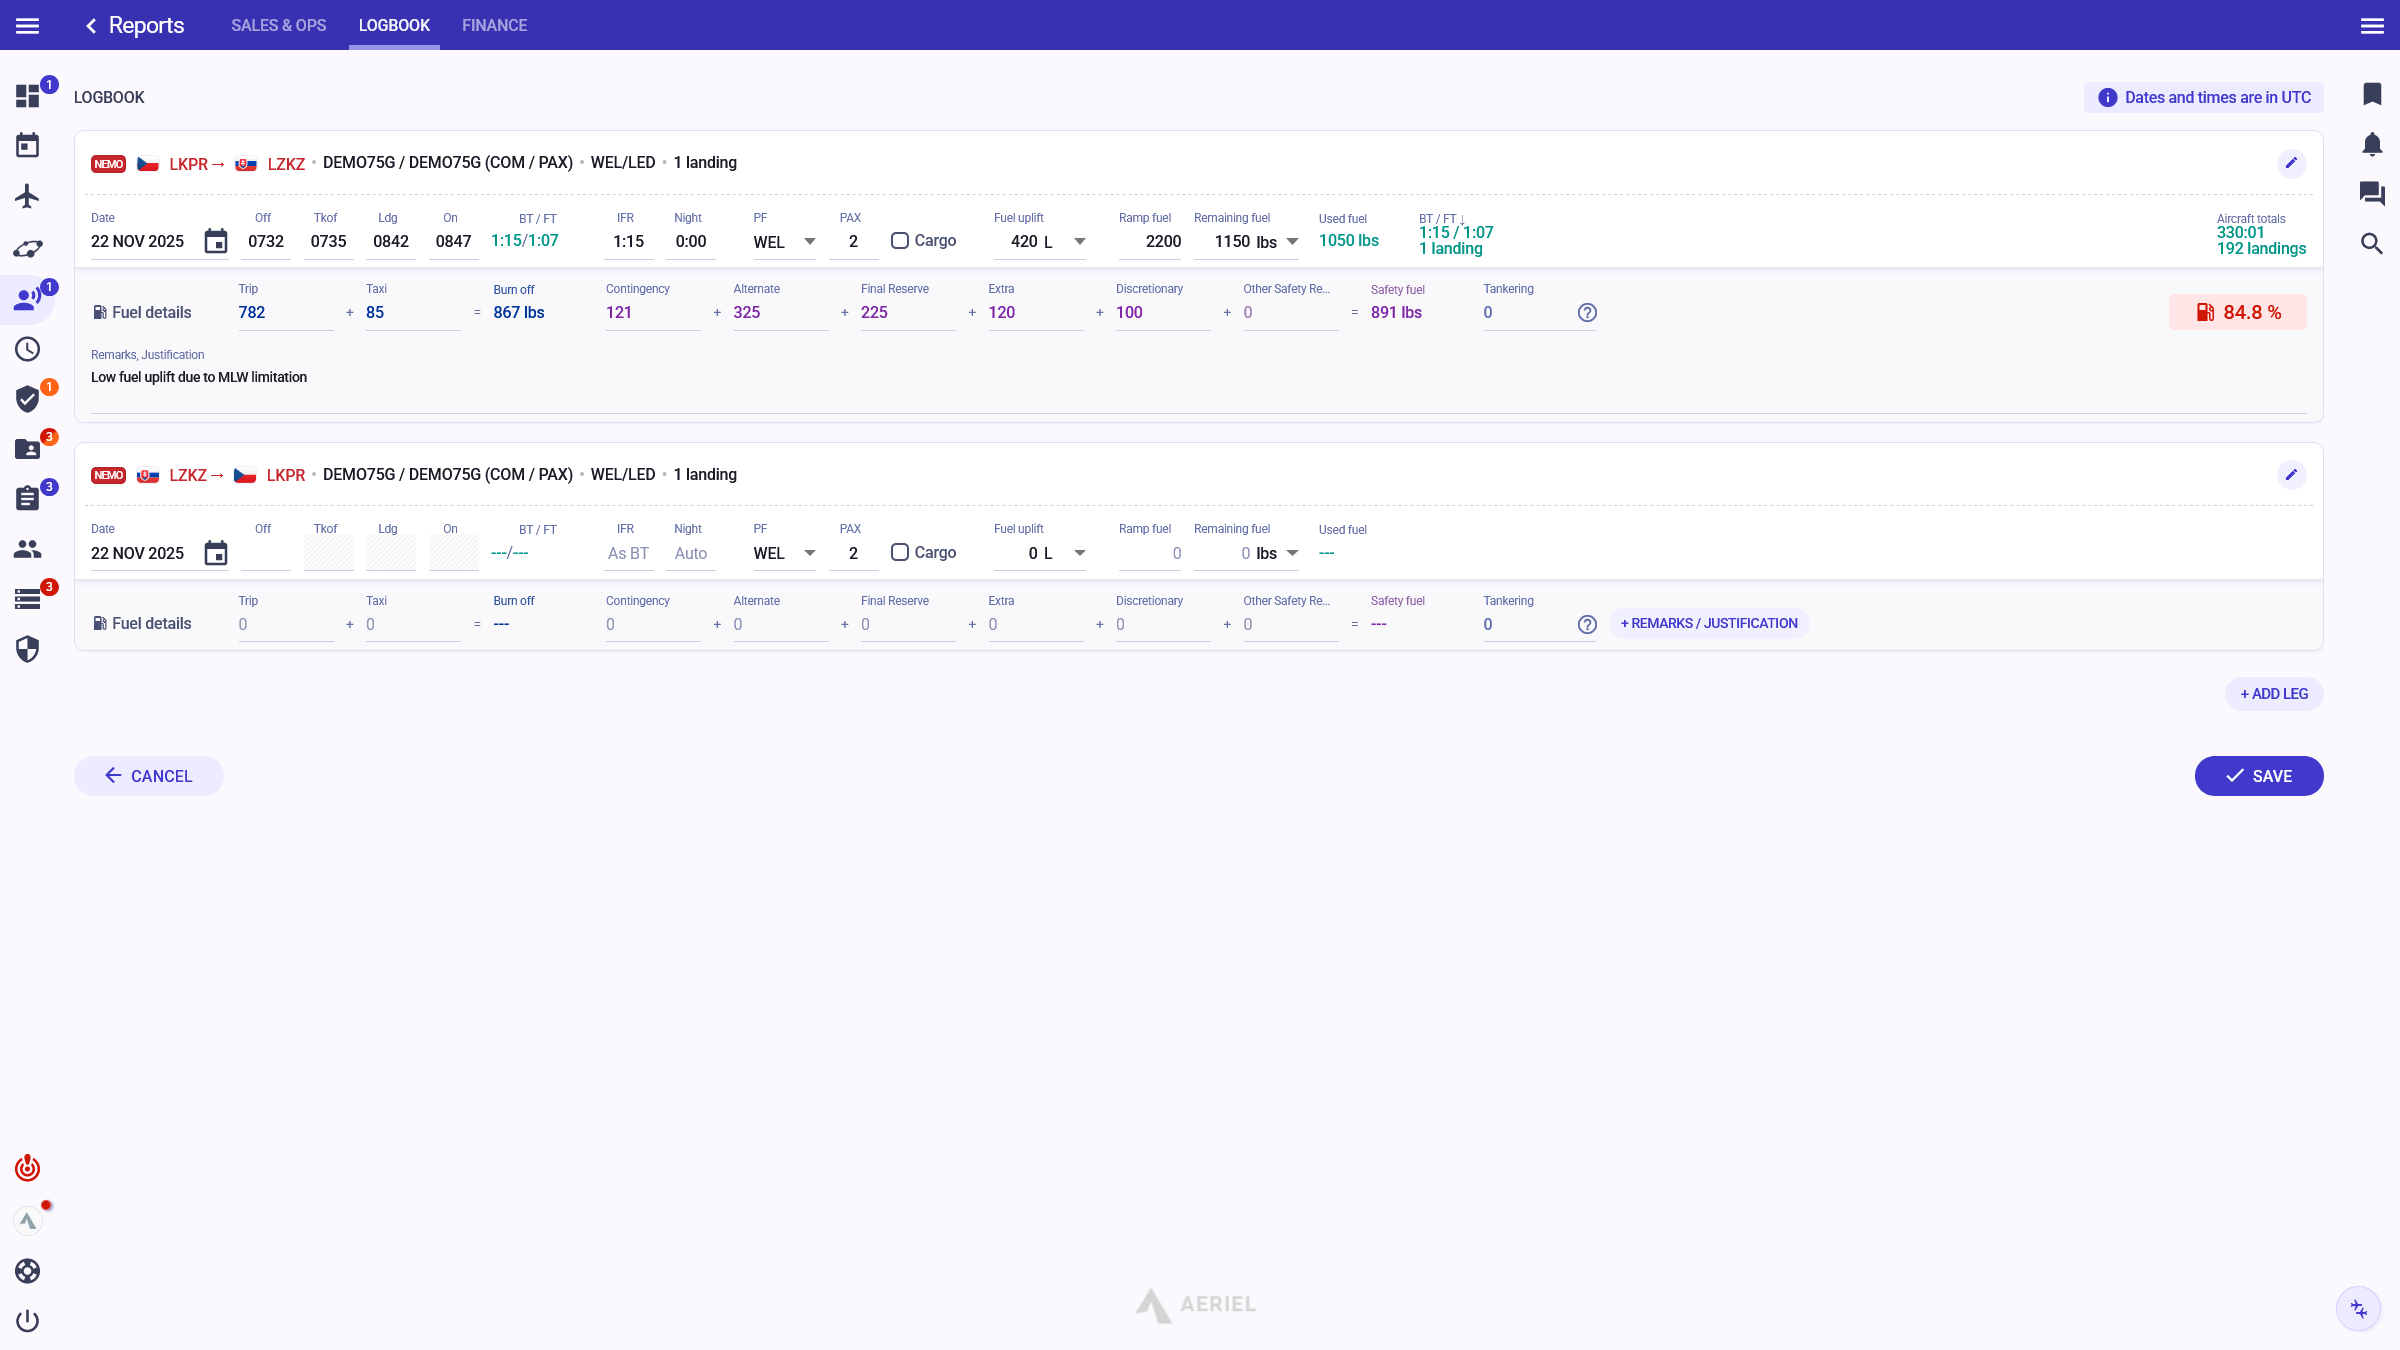Click the Off time field in second leg

click(265, 553)
